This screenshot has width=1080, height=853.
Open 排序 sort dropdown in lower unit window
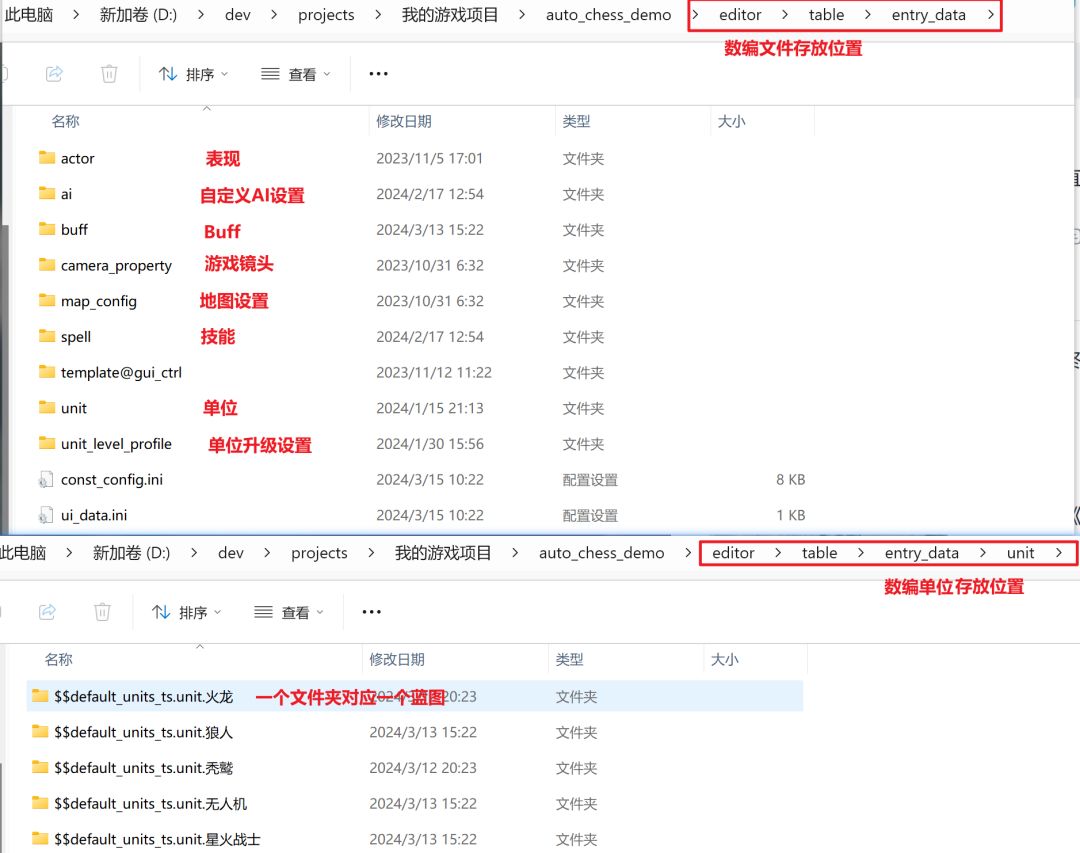[187, 612]
